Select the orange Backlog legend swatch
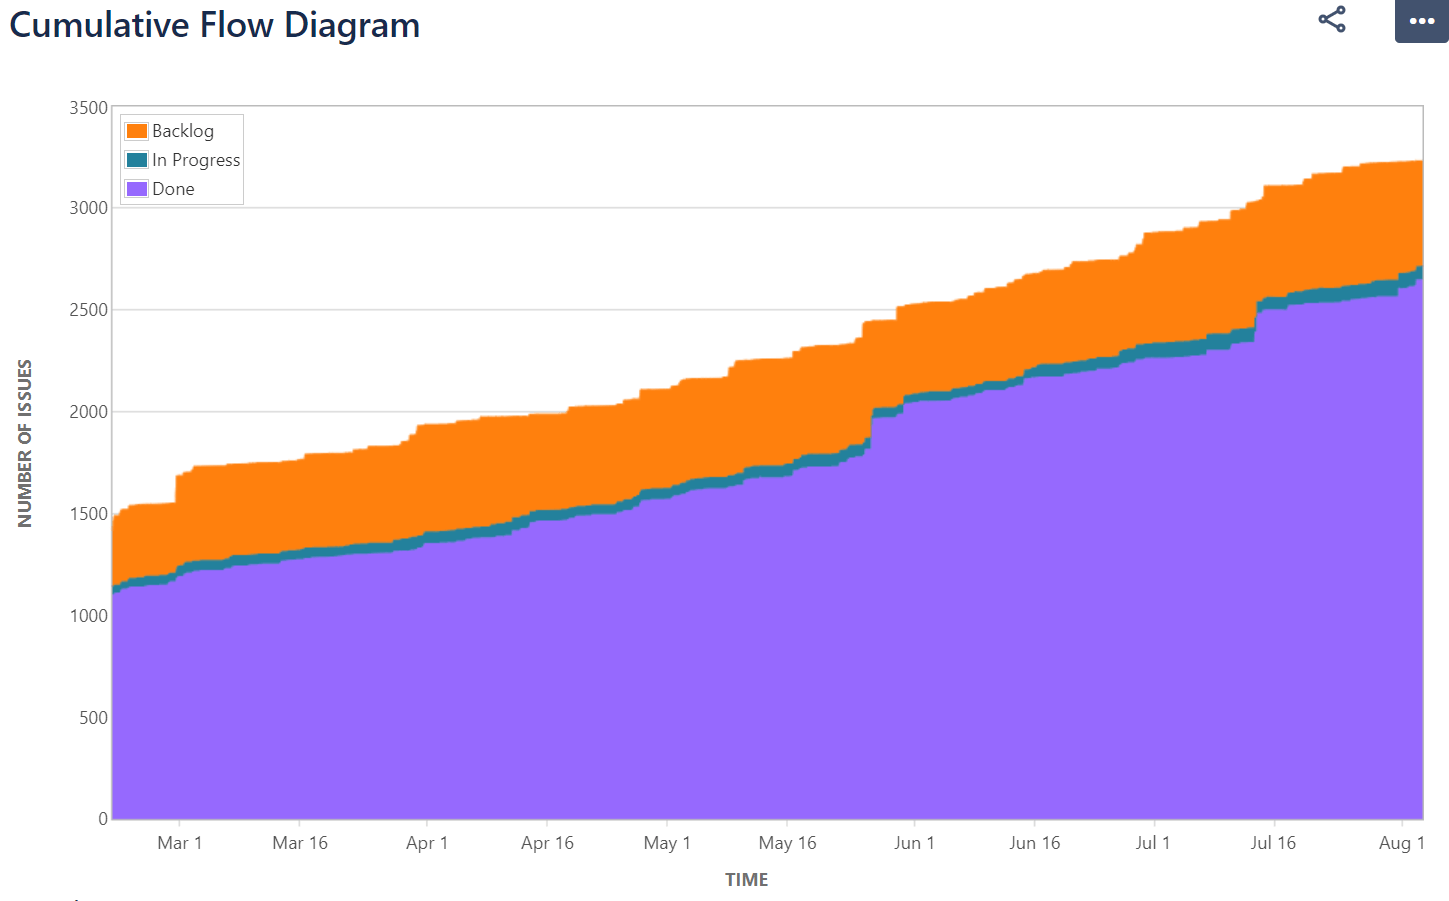1449x901 pixels. click(137, 130)
